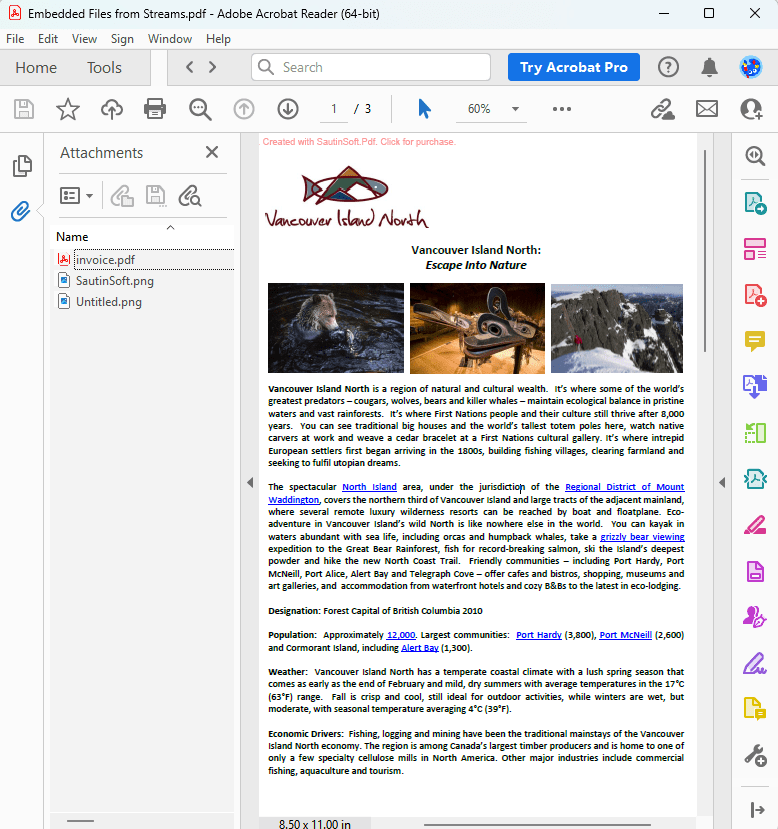The width and height of the screenshot is (778, 829).
Task: Open page thumbnails panel icon
Action: pyautogui.click(x=21, y=166)
